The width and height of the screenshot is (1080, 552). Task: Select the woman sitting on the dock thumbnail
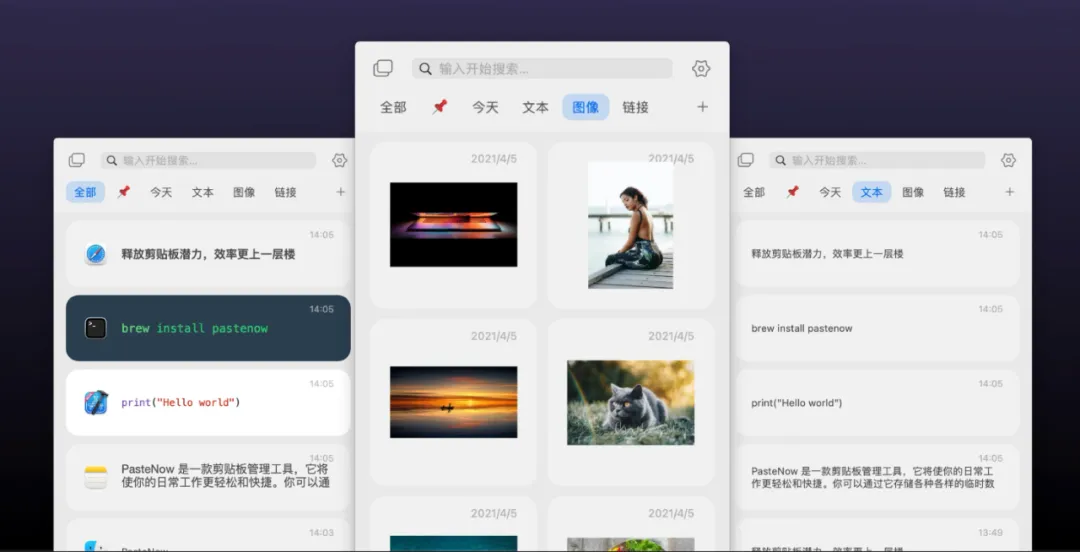coord(630,225)
